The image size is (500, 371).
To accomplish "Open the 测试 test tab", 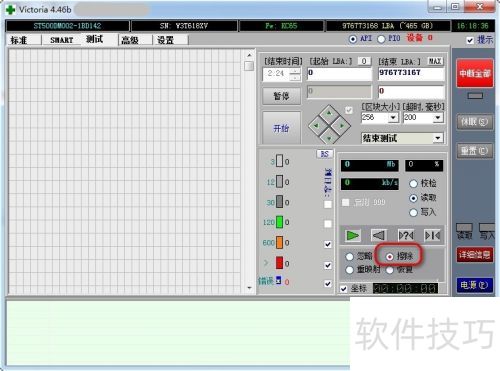I will pos(94,39).
